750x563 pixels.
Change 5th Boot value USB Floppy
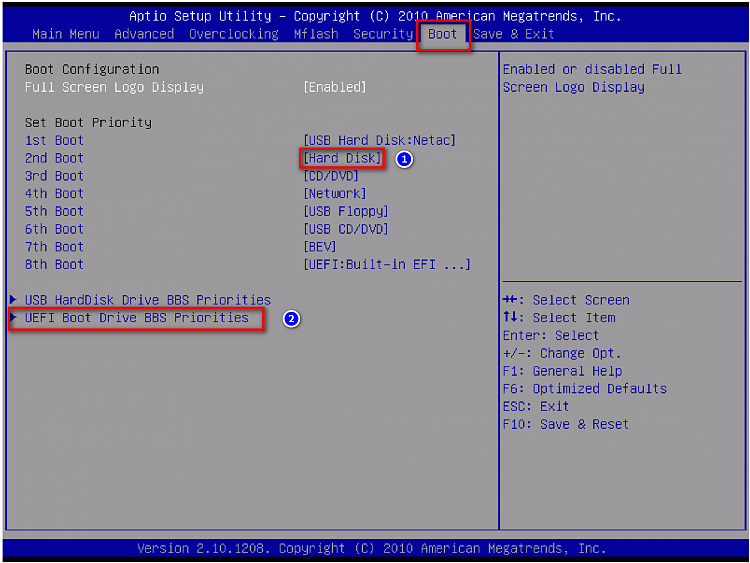346,211
